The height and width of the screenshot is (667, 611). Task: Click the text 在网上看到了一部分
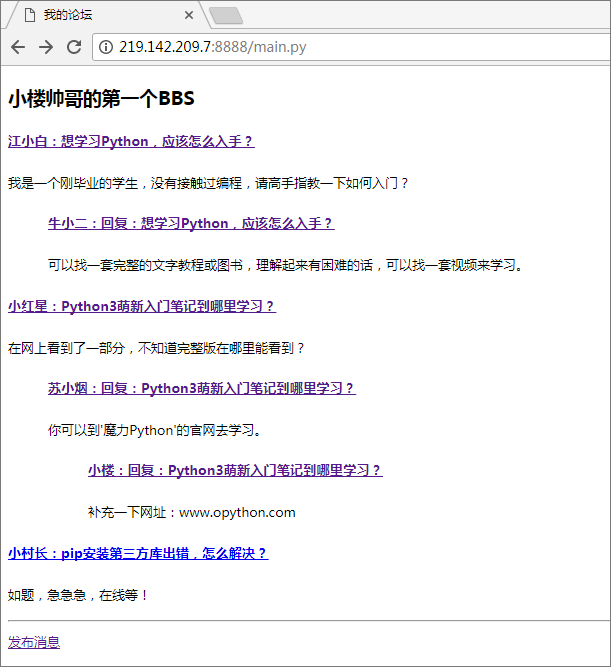point(66,348)
